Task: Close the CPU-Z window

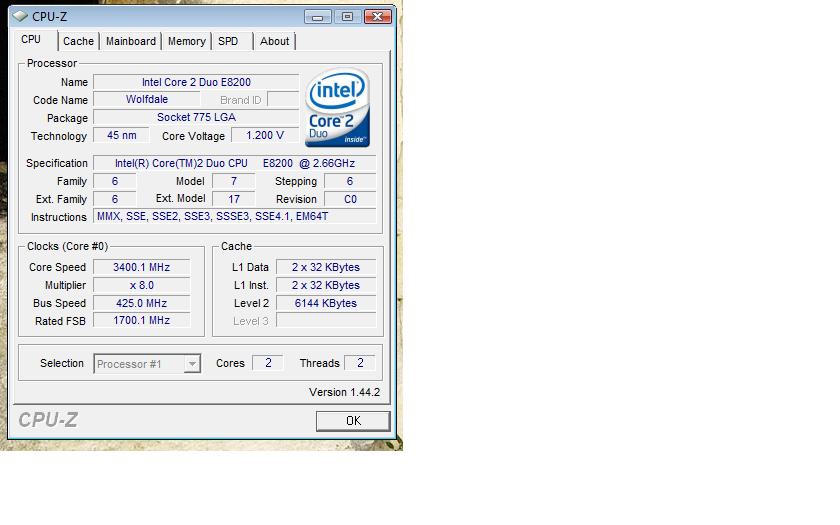Action: tap(377, 17)
